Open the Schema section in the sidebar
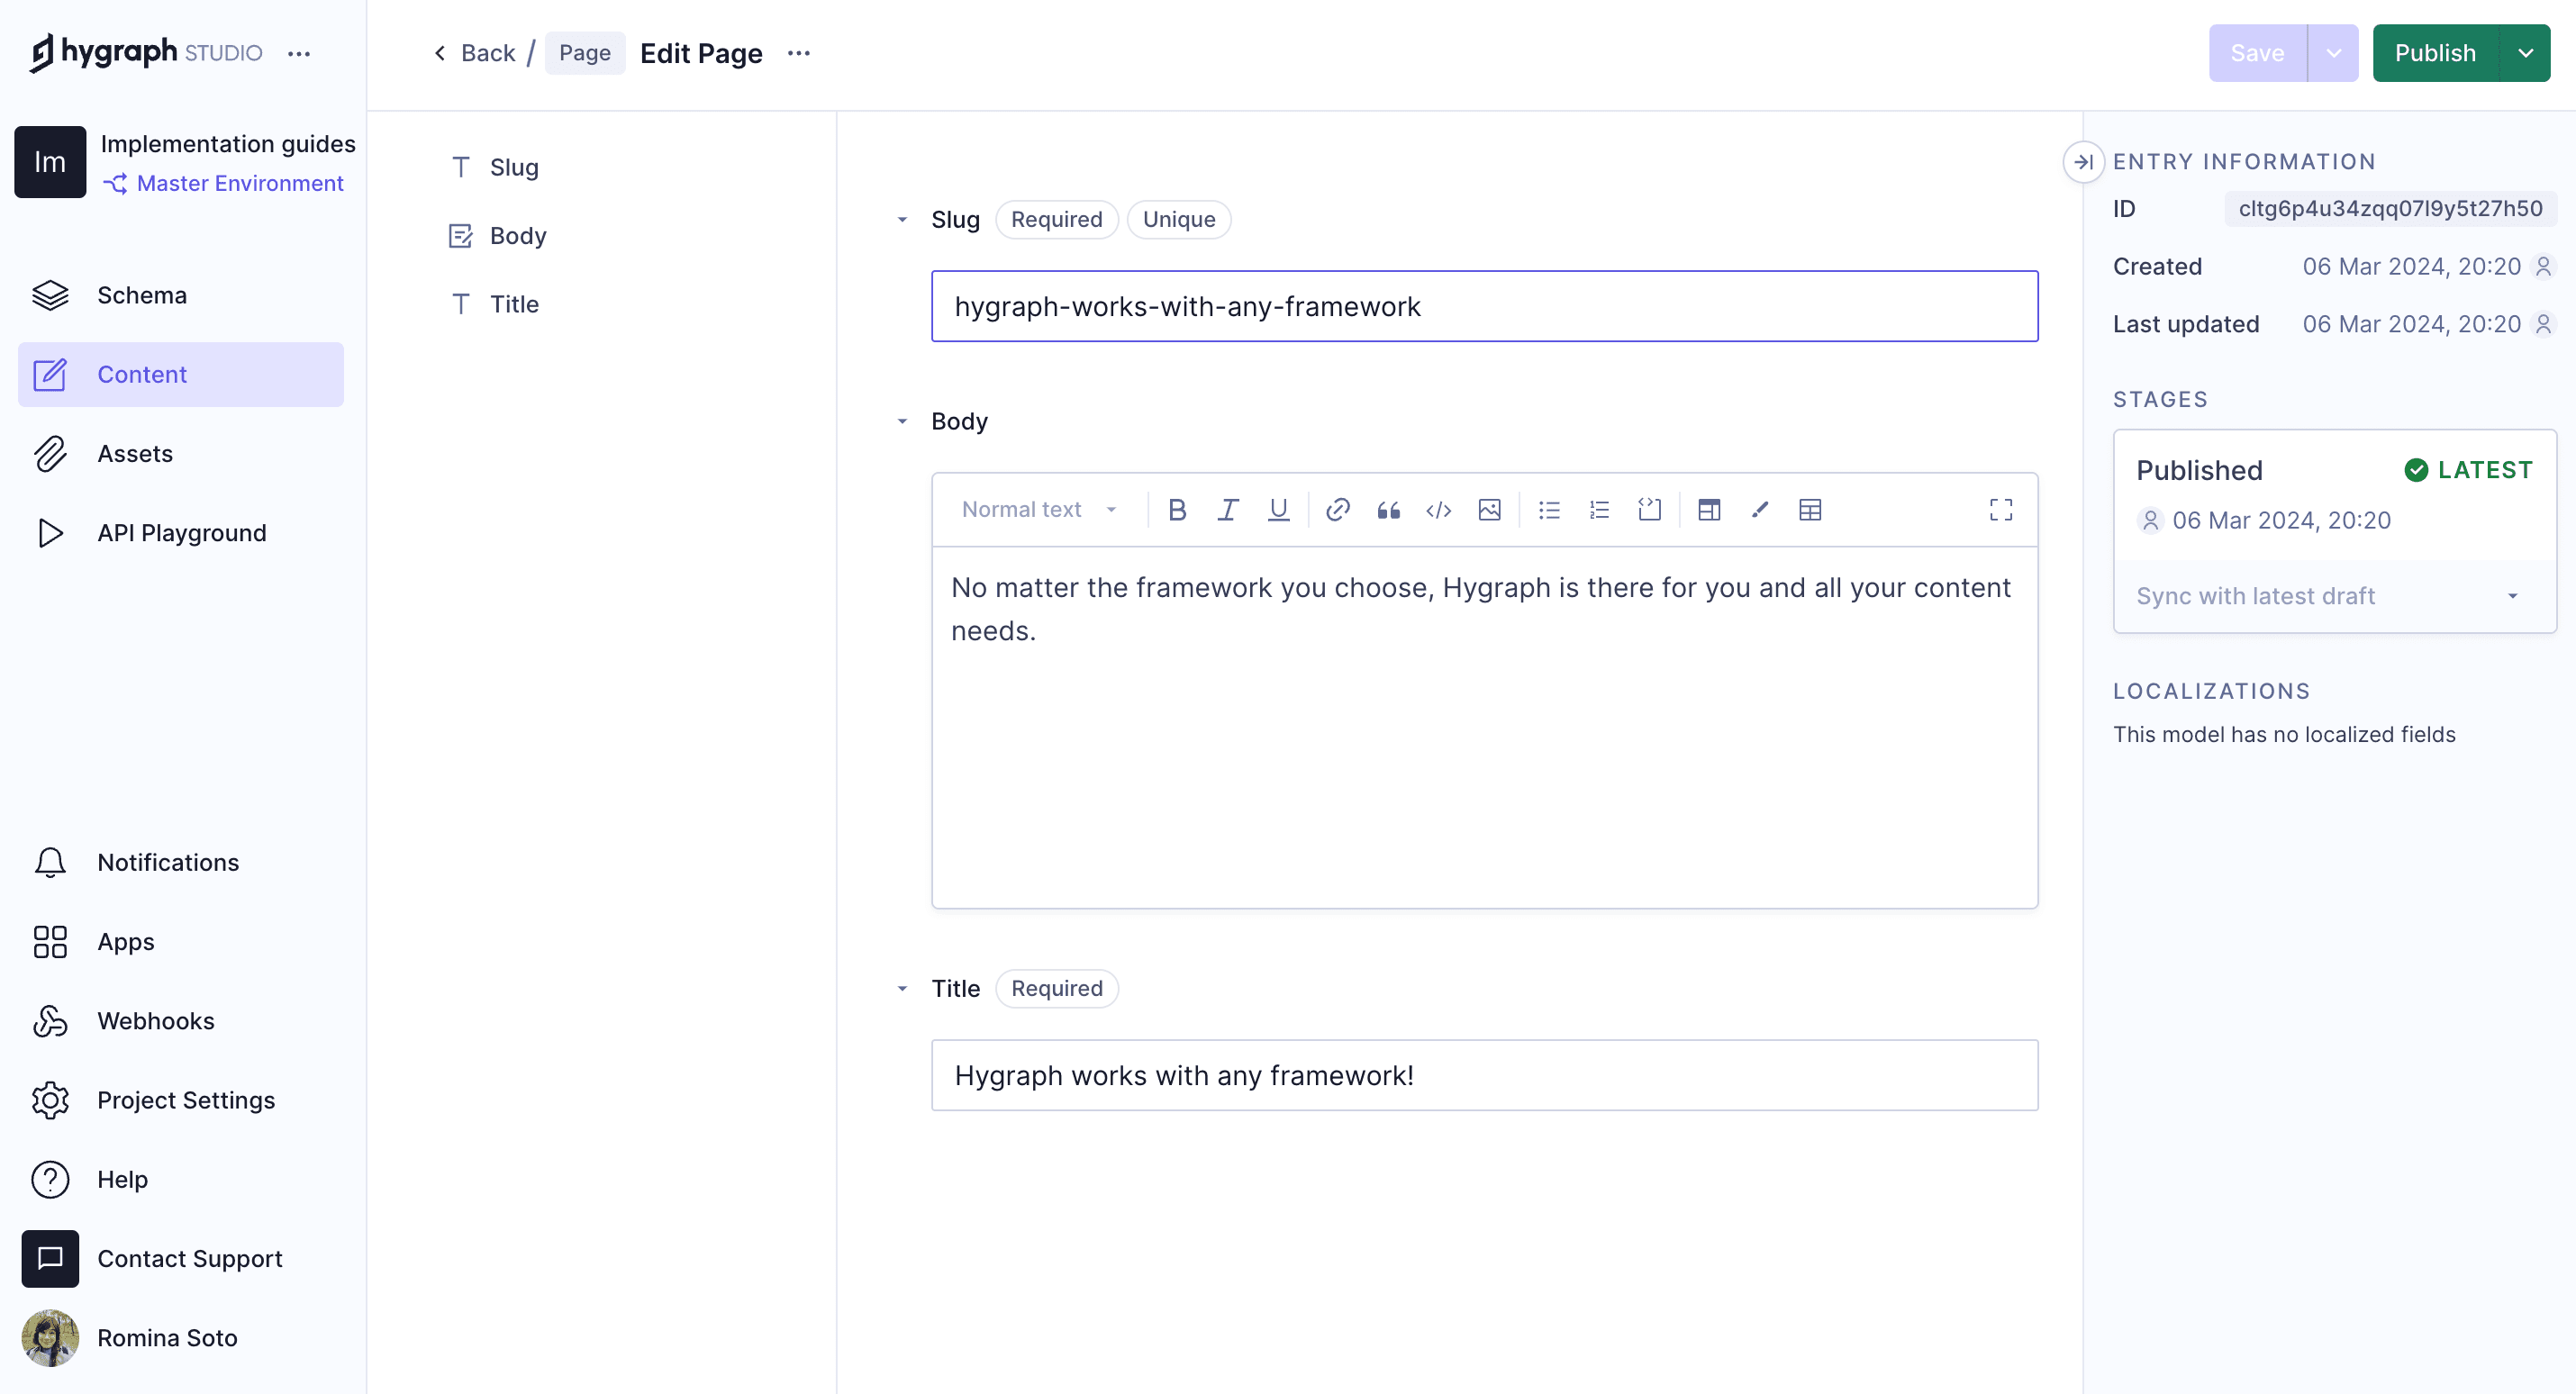Image resolution: width=2576 pixels, height=1394 pixels. (141, 295)
